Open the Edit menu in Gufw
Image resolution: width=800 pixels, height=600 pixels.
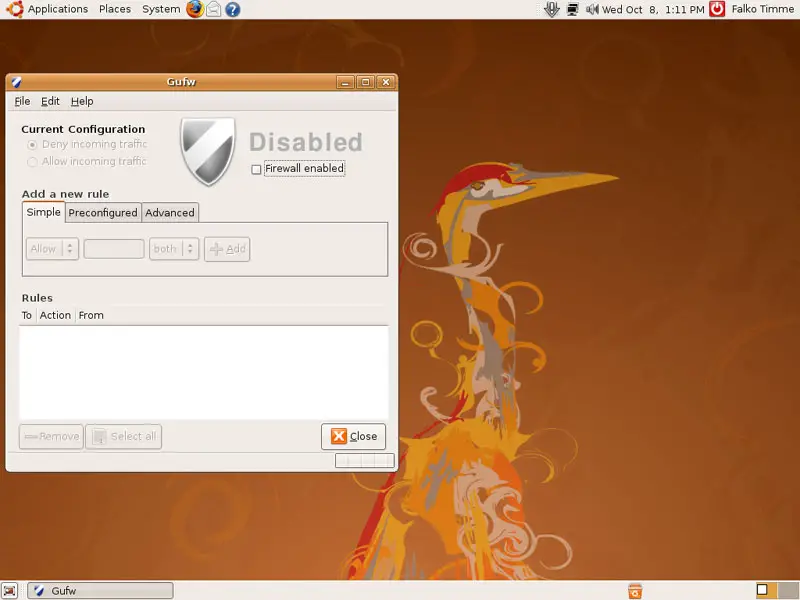(50, 101)
